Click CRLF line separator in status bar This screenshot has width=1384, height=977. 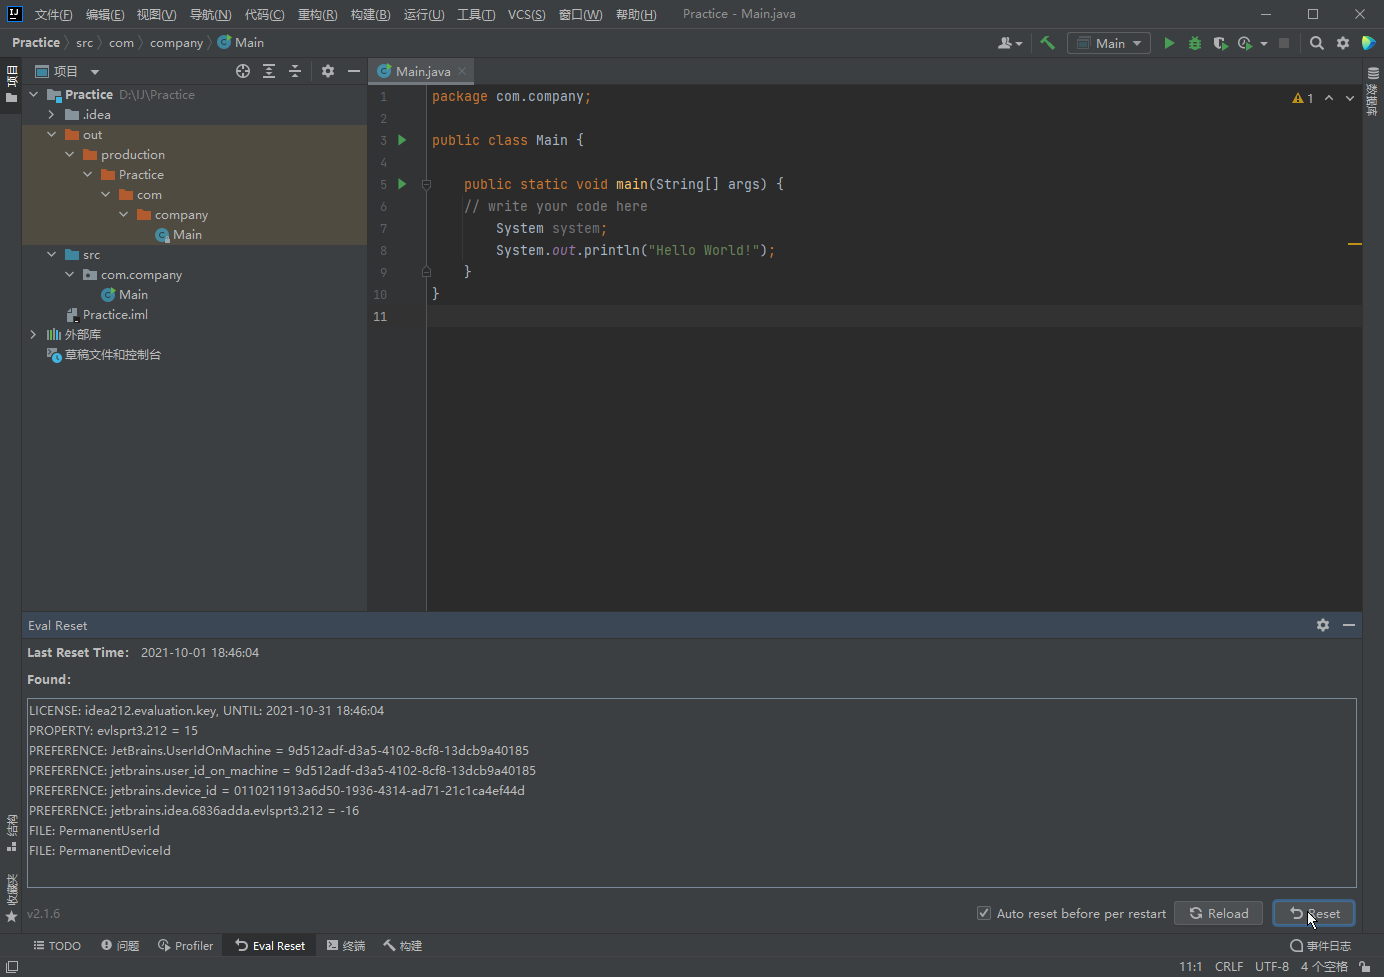point(1229,967)
